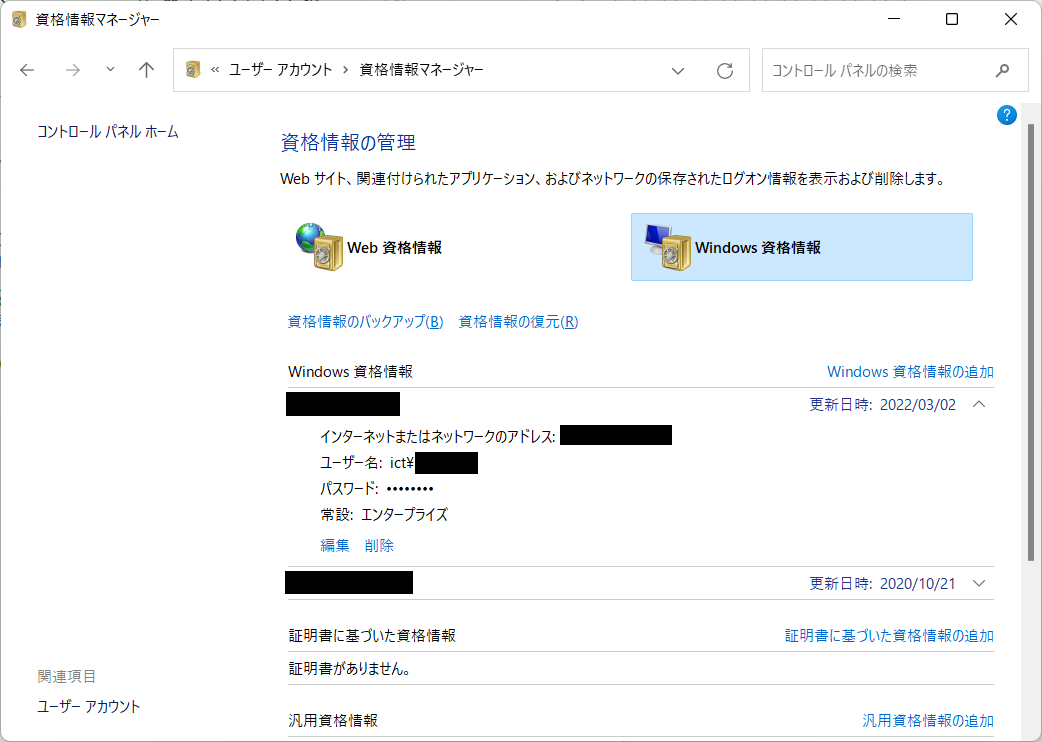
Task: Click 汎用資格情報の追加 link
Action: (928, 720)
